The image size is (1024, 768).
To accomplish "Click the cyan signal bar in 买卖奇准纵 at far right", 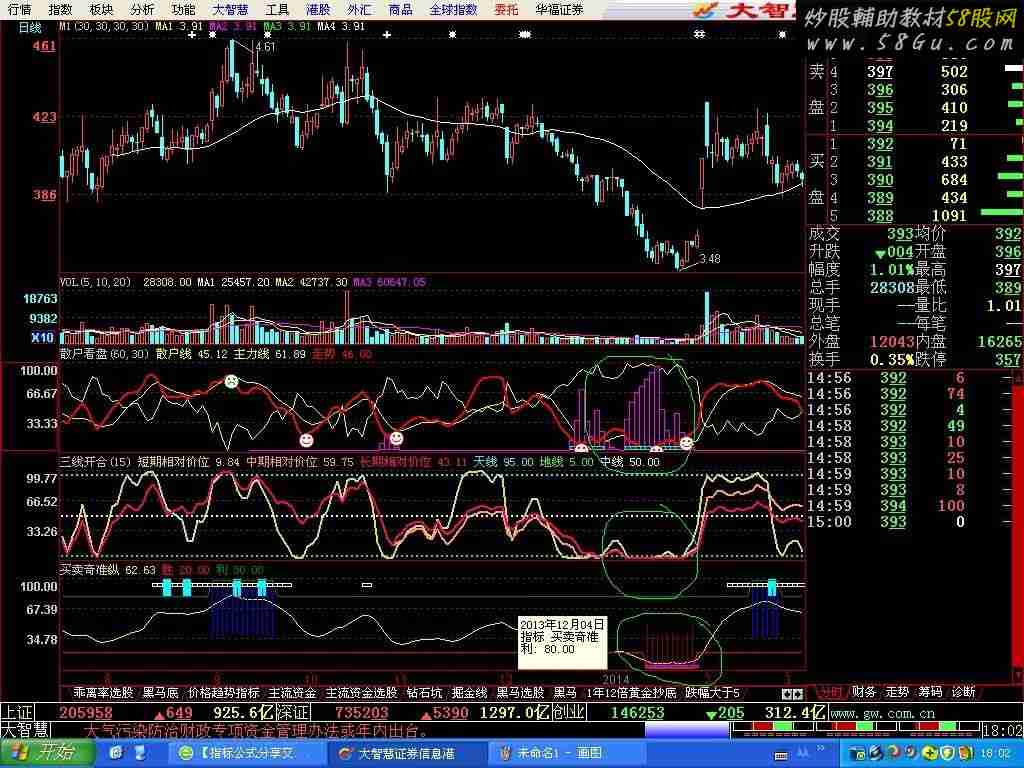I will pyautogui.click(x=772, y=586).
